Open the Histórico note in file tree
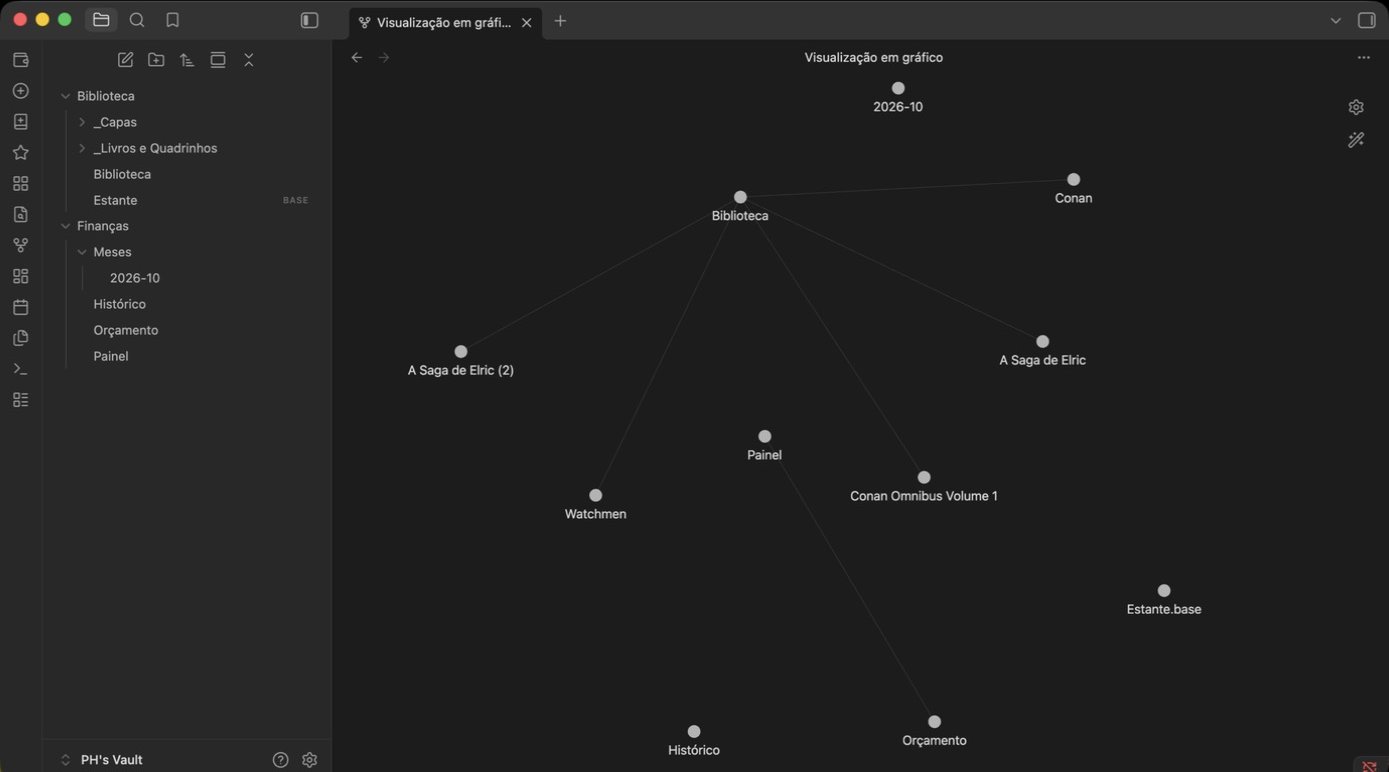Image resolution: width=1389 pixels, height=772 pixels. pyautogui.click(x=119, y=304)
